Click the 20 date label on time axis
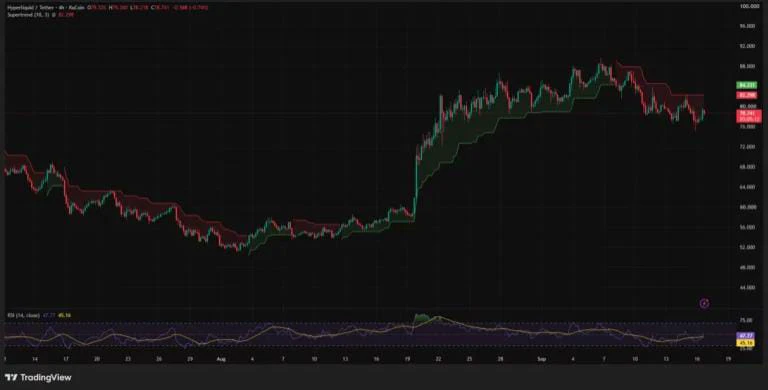The image size is (768, 390). coord(97,359)
